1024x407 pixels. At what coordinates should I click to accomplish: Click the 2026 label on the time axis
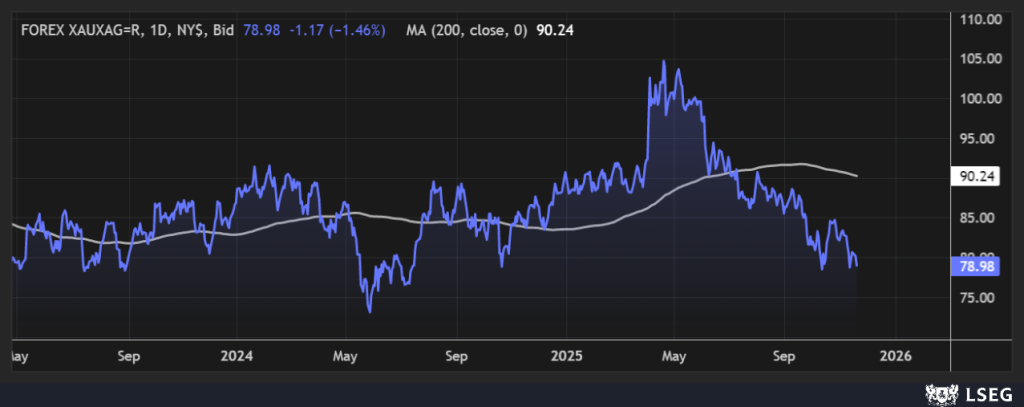(x=894, y=355)
